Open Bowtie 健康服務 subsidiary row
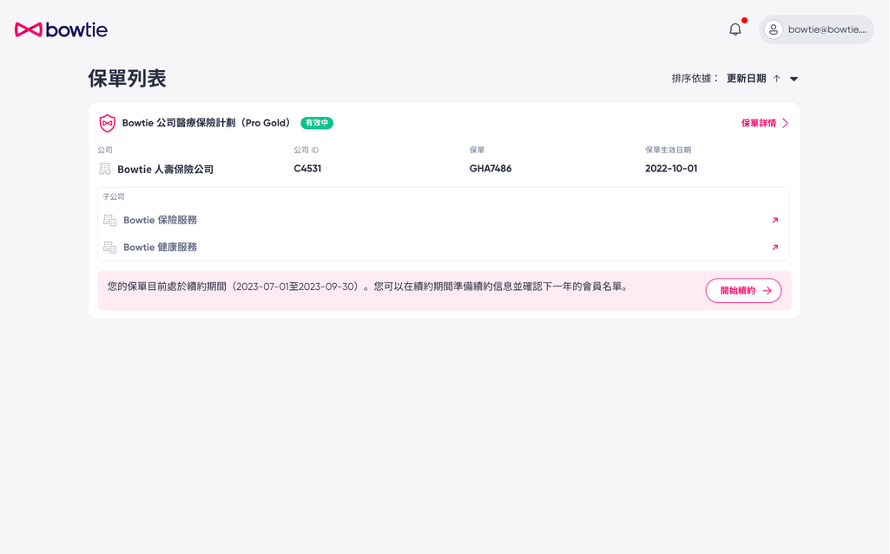The width and height of the screenshot is (890, 554). click(x=443, y=247)
